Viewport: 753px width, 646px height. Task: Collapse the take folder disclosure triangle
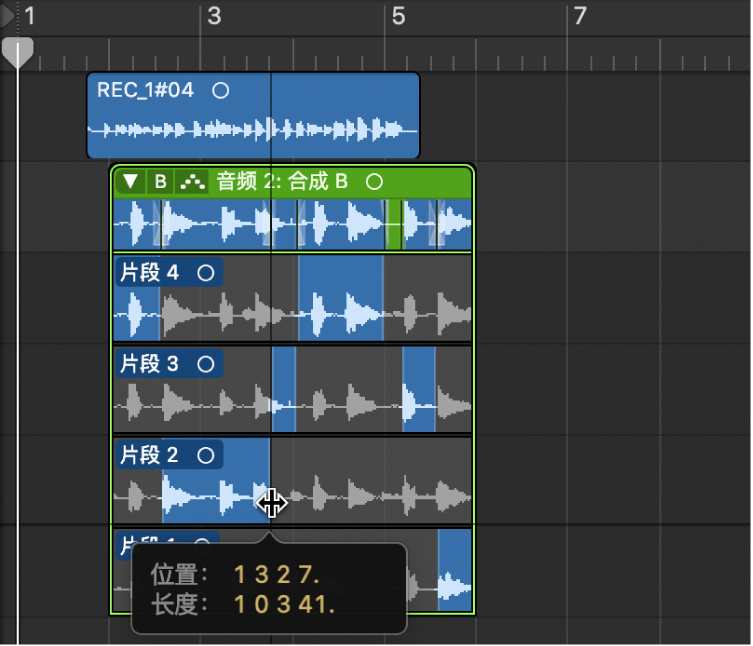pyautogui.click(x=130, y=182)
